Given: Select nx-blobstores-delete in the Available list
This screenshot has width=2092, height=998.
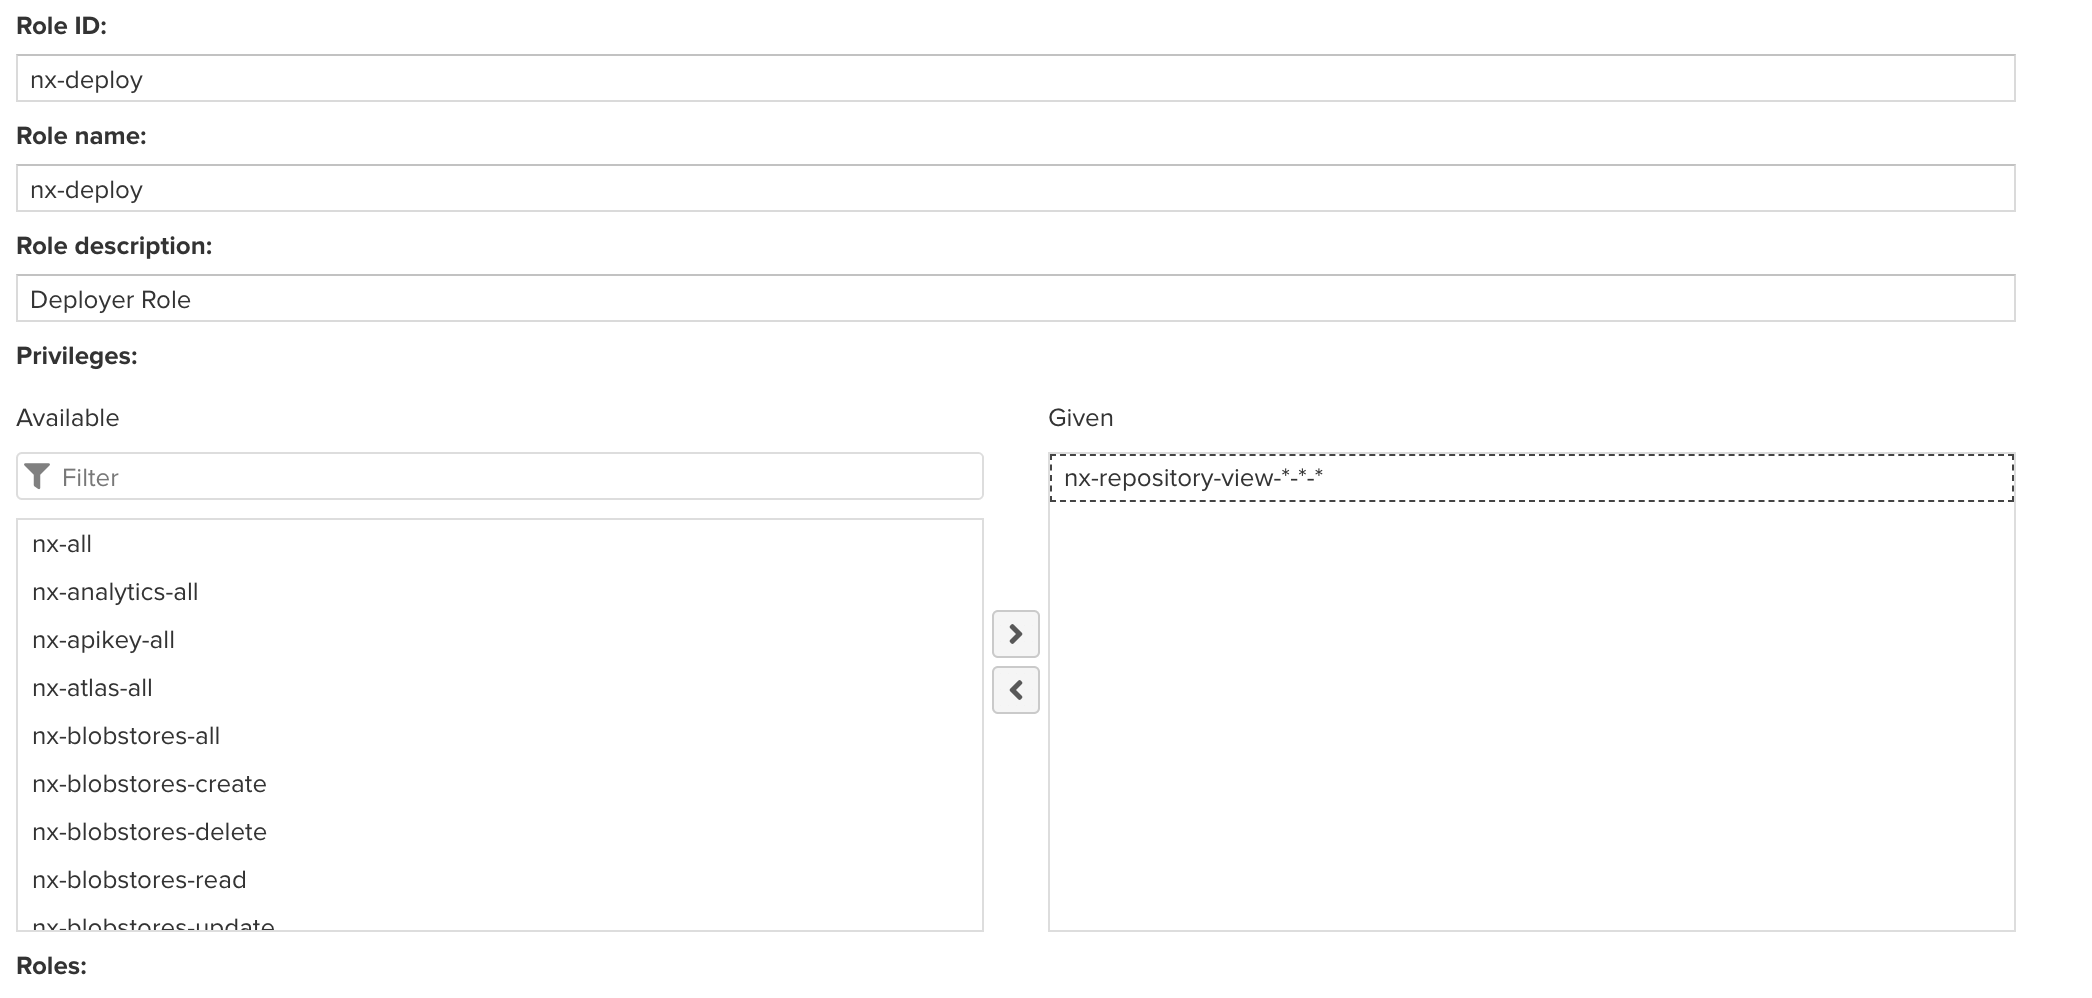Looking at the screenshot, I should [149, 832].
